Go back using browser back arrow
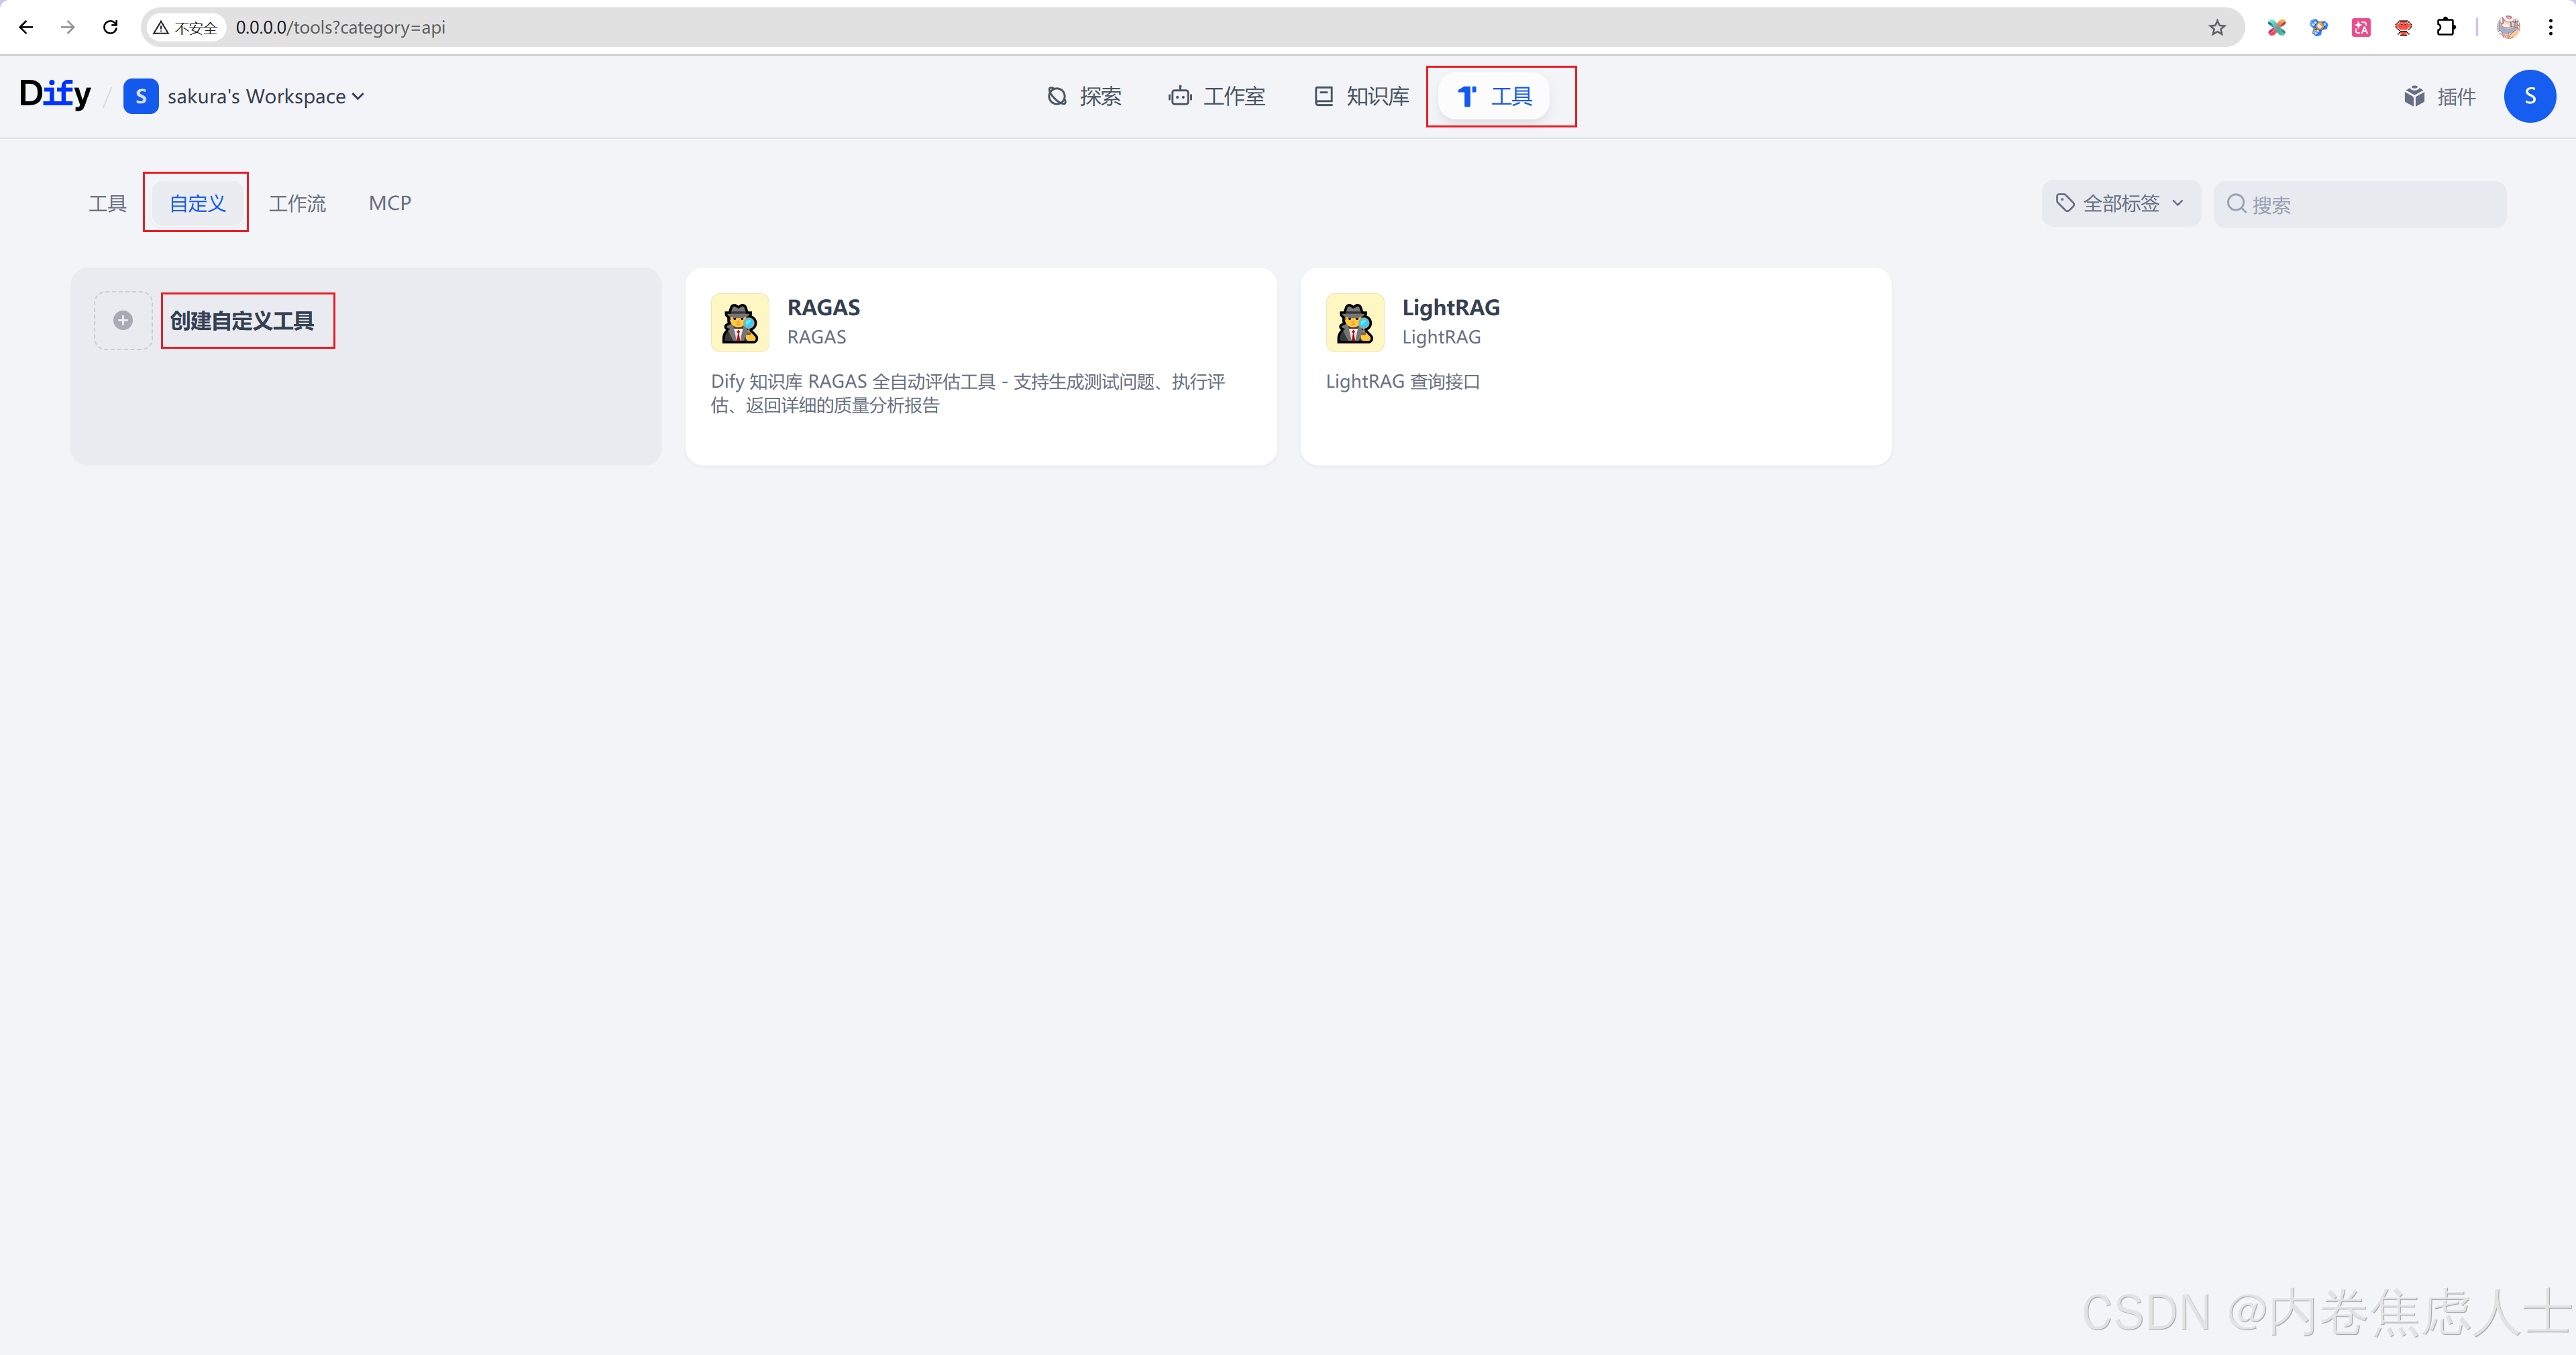The width and height of the screenshot is (2576, 1355). 26,27
